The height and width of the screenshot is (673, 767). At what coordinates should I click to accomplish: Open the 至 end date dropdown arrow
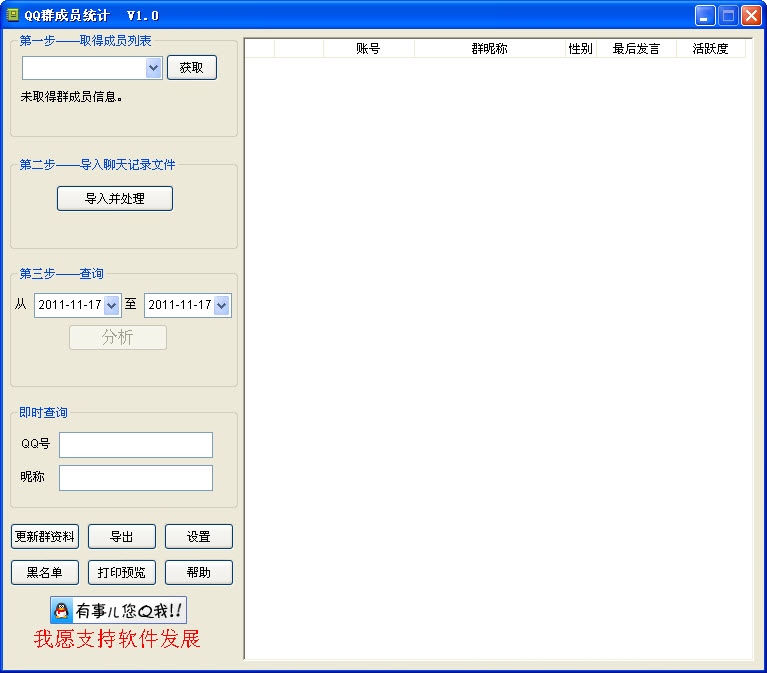(222, 305)
